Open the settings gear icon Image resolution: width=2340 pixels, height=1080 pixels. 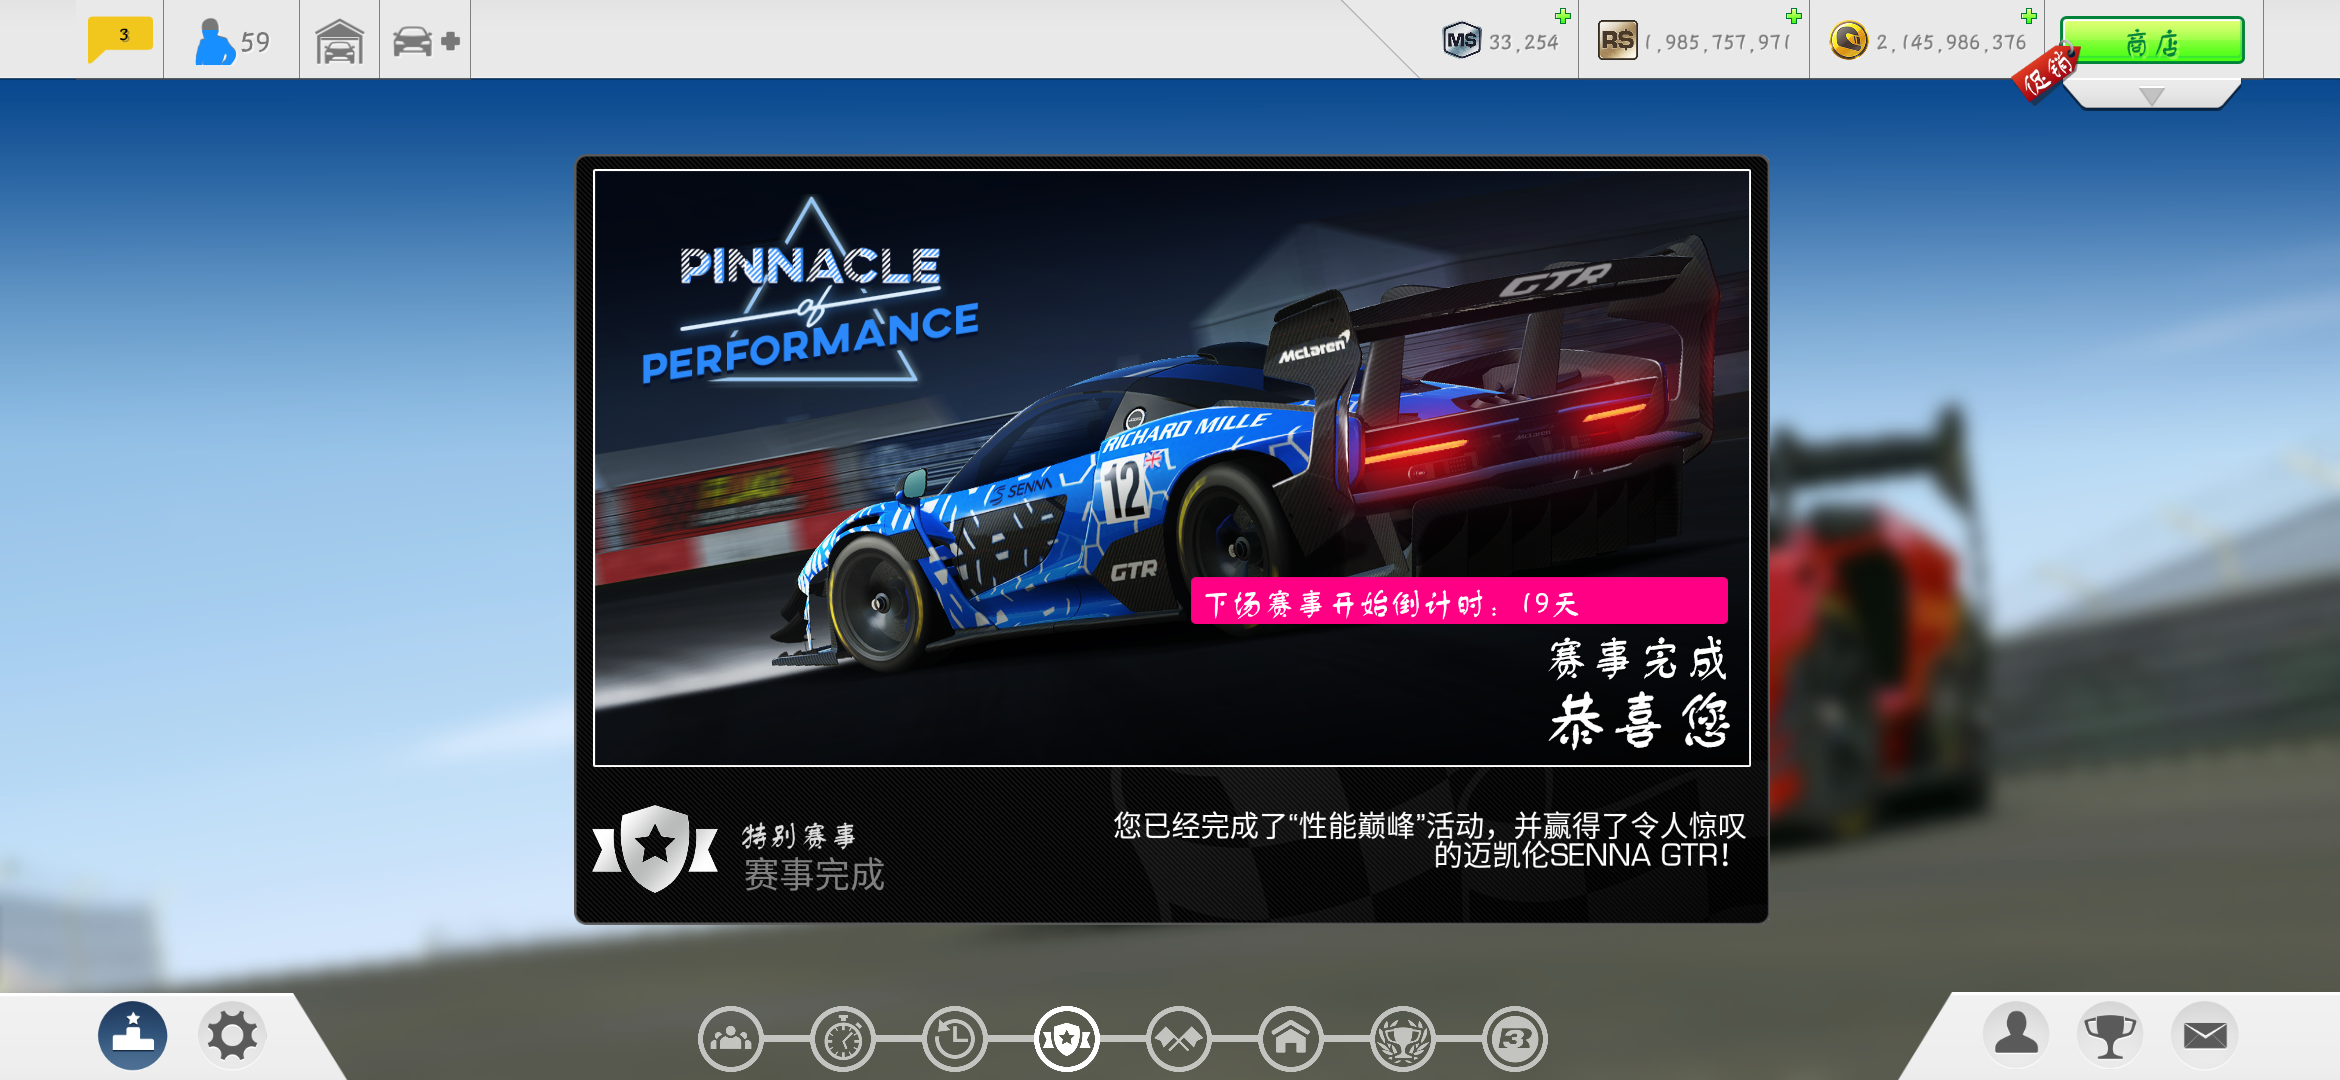[x=232, y=1036]
